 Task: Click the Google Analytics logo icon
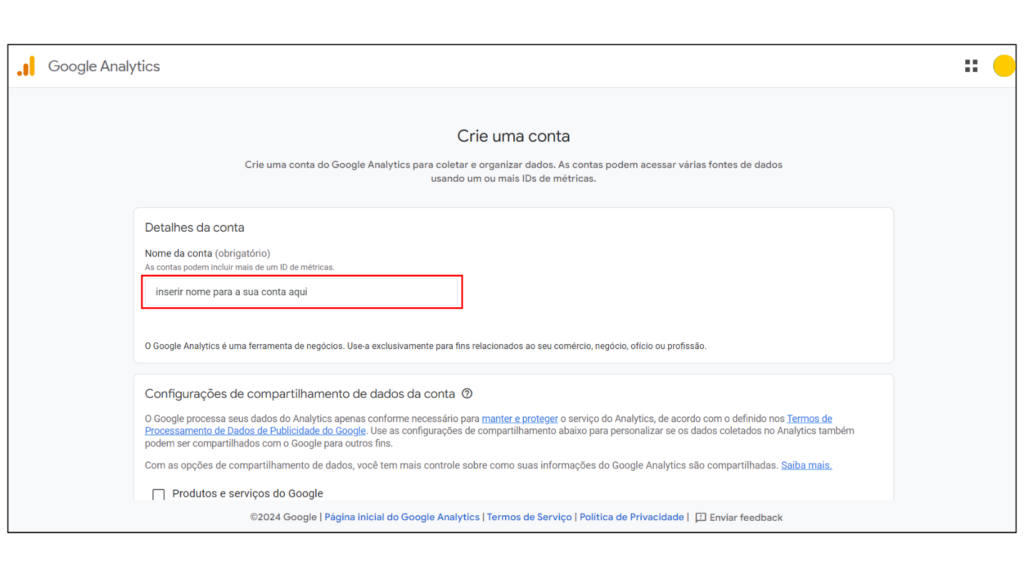(x=26, y=67)
